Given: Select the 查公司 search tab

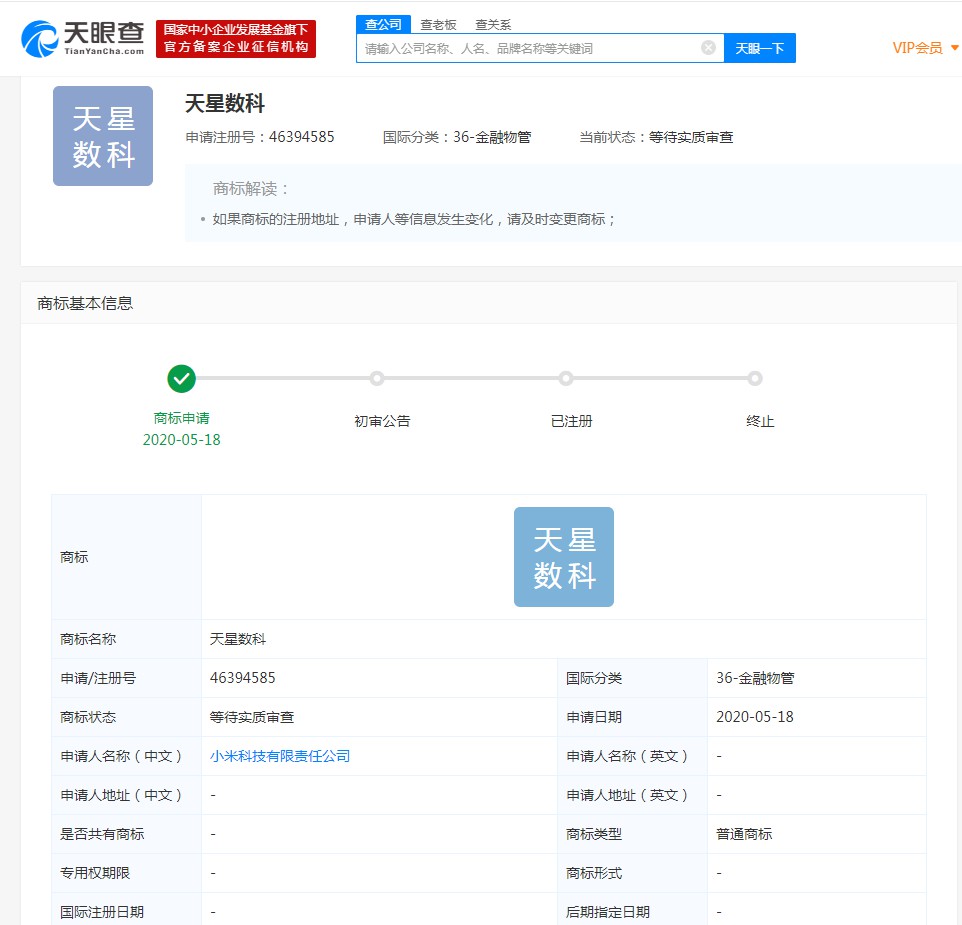Looking at the screenshot, I should click(x=383, y=25).
